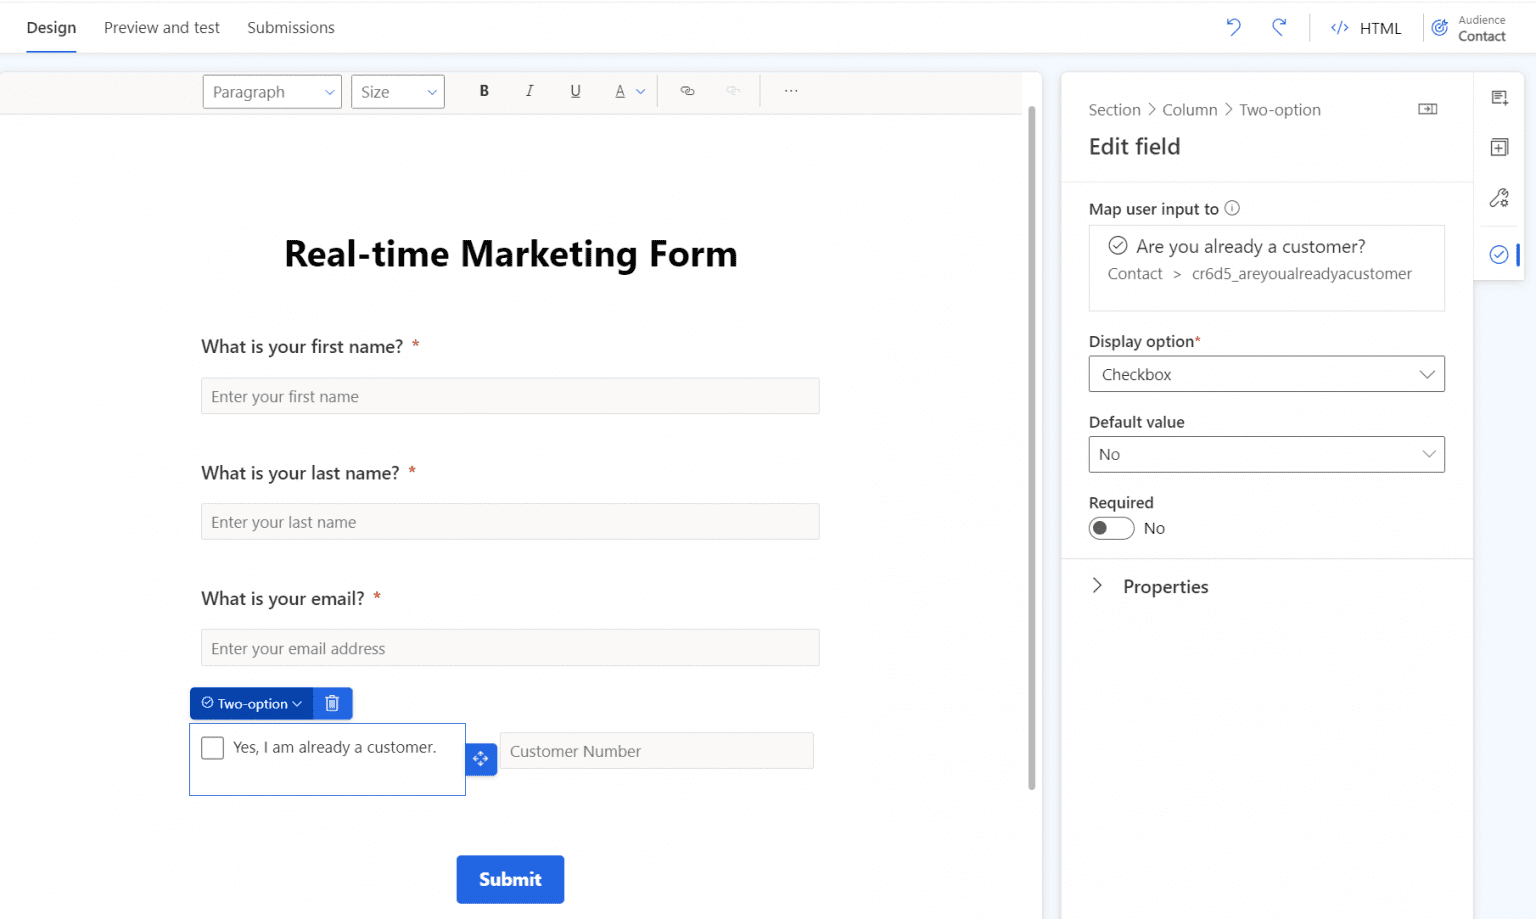Open the Submissions tab

click(x=290, y=27)
